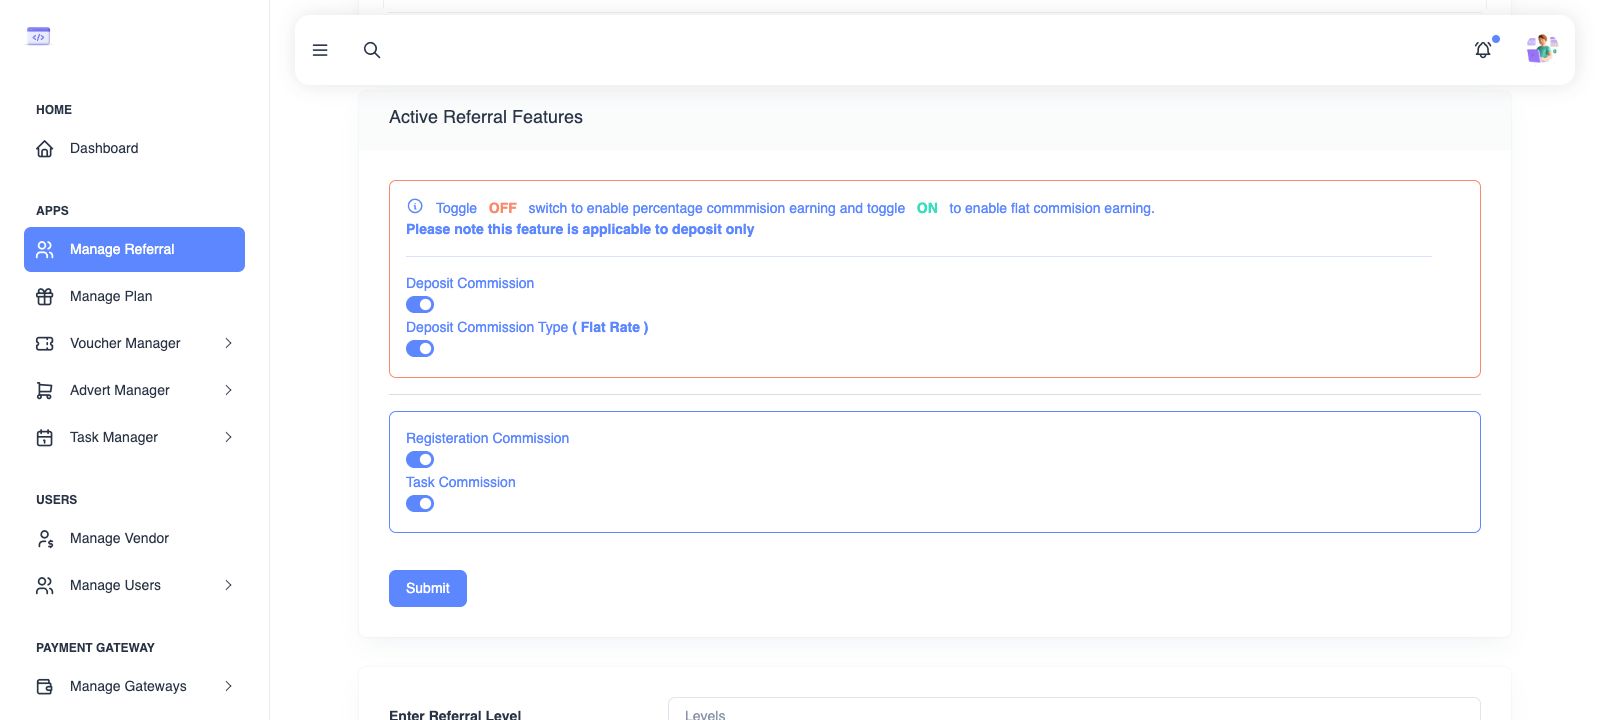This screenshot has height=720, width=1600.
Task: Disable the Registeration Commission switch
Action: pos(420,460)
